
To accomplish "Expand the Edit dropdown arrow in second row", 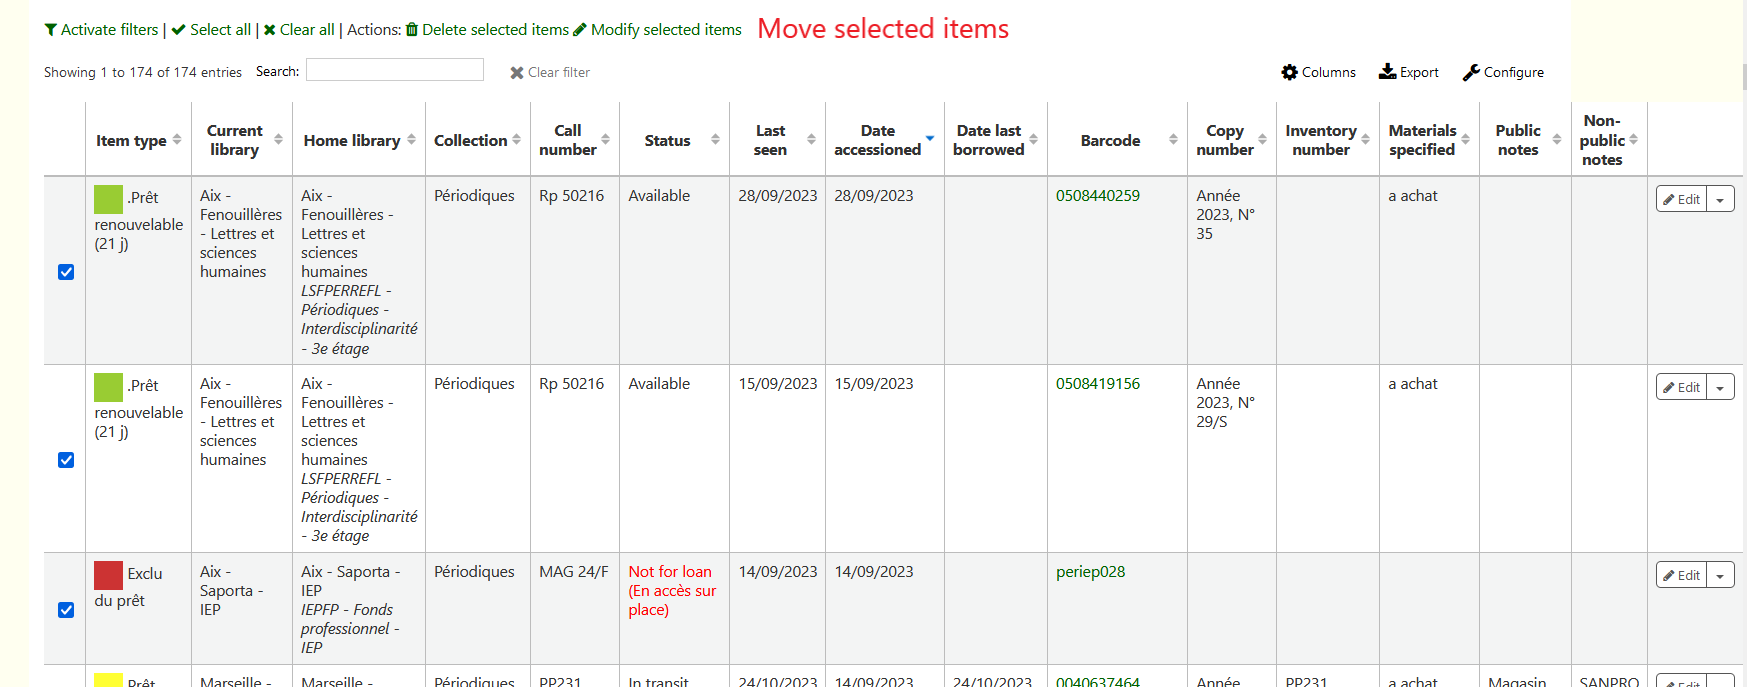I will point(1720,387).
